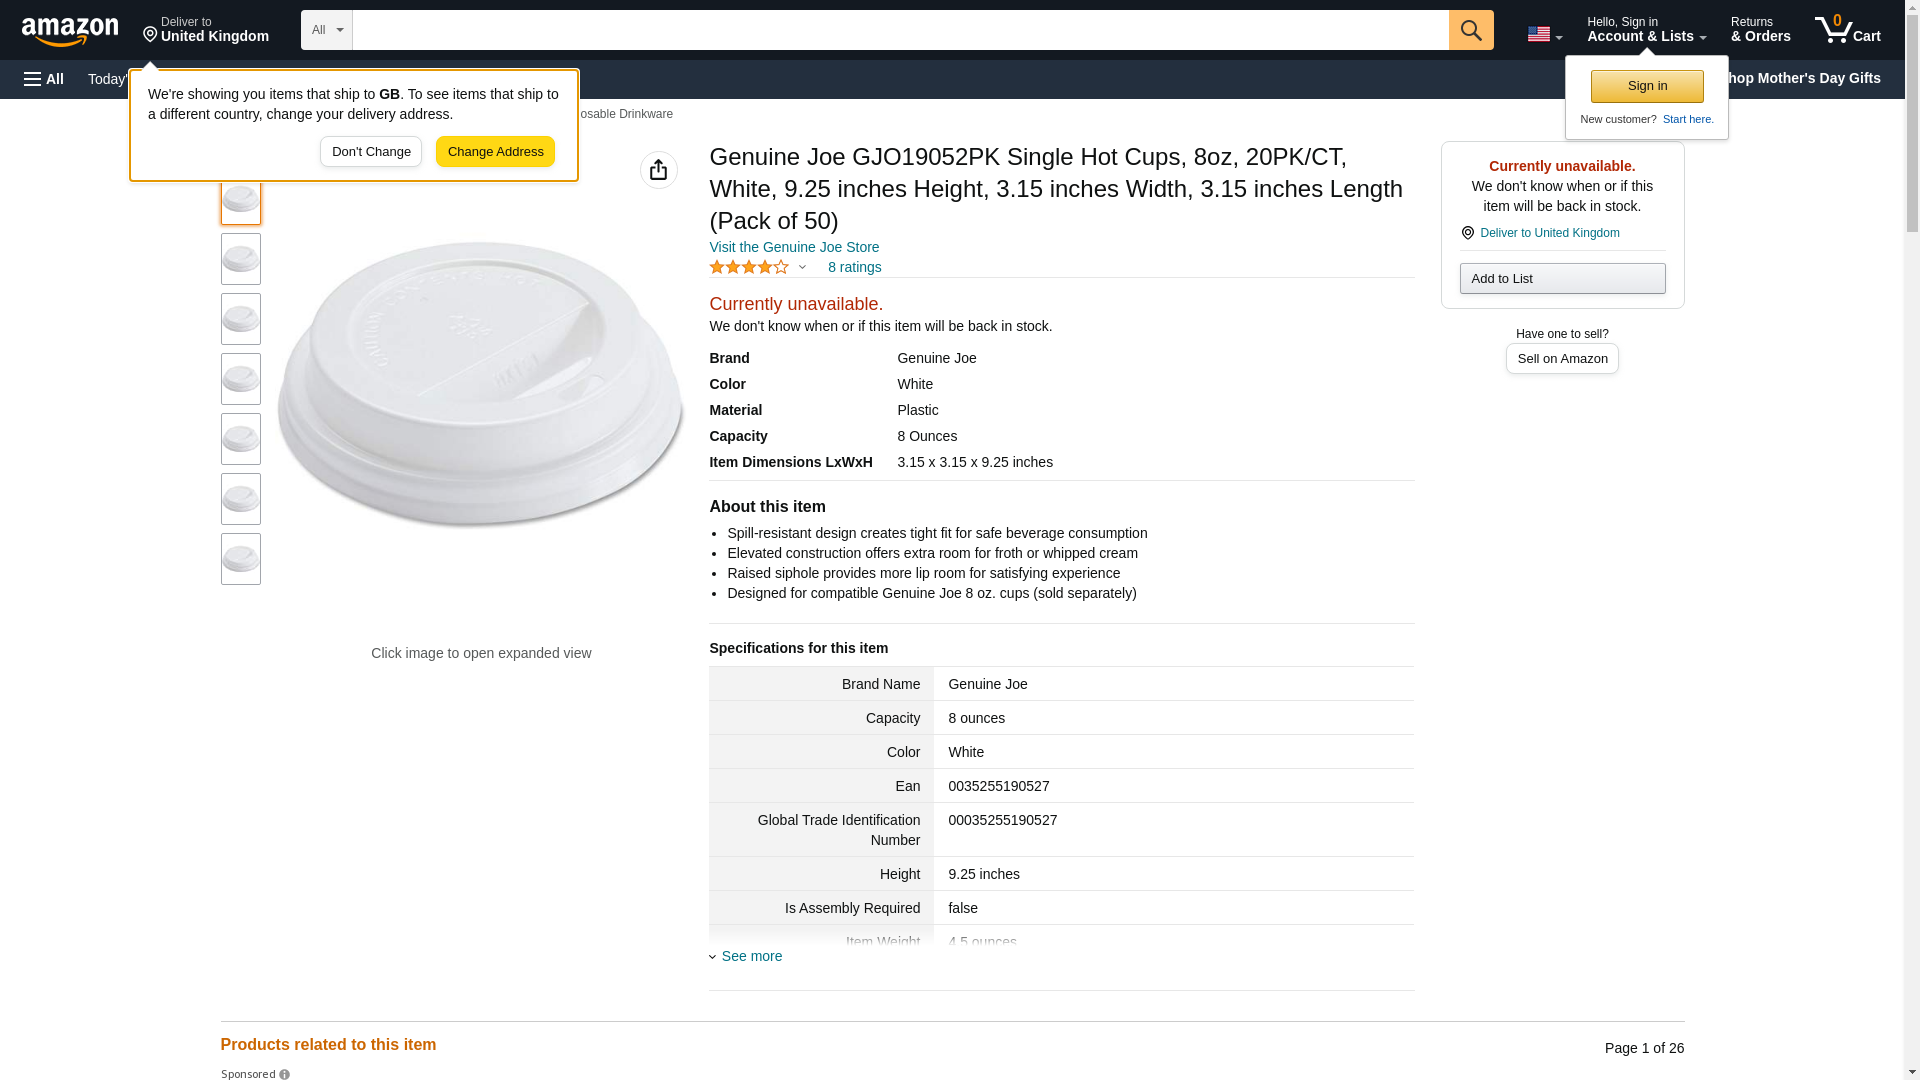The width and height of the screenshot is (1920, 1080).
Task: Click Don't Change button
Action: click(371, 152)
